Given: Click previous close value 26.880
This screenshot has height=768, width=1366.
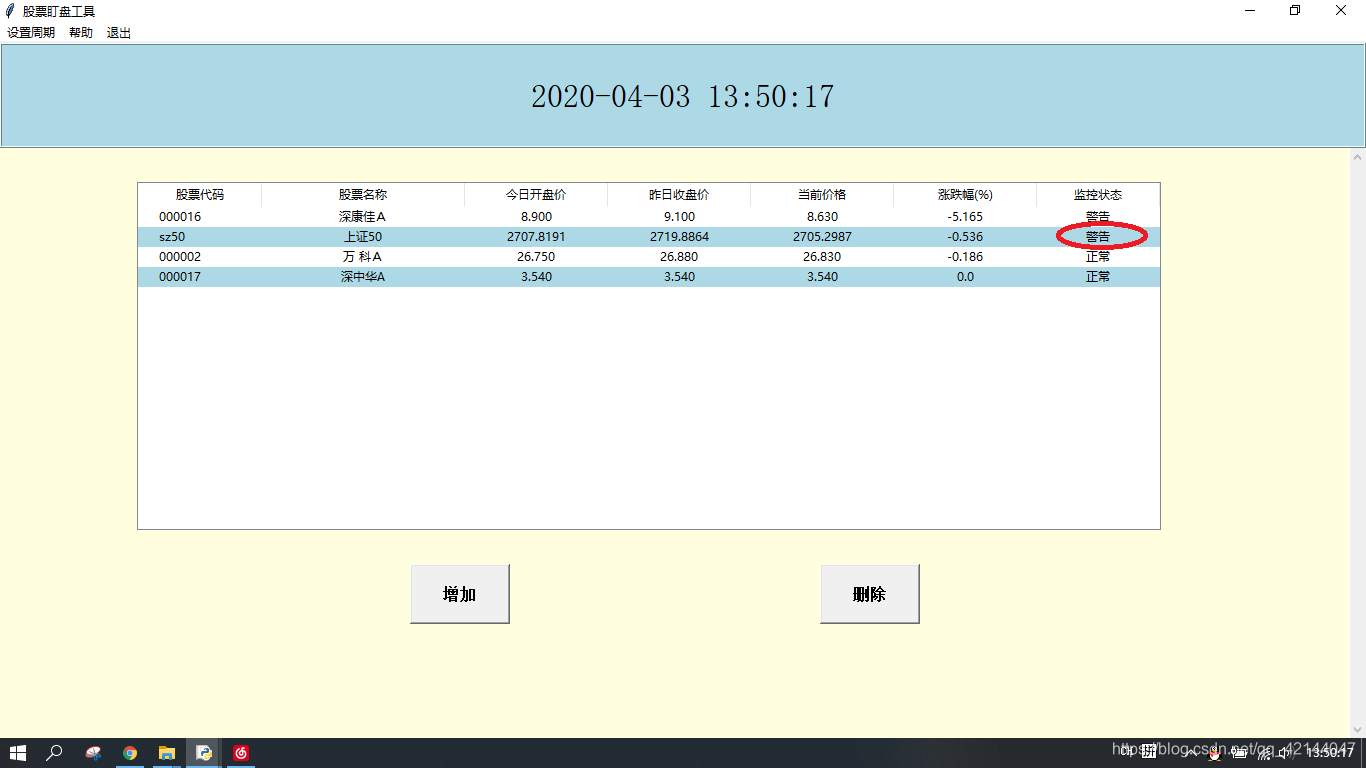Looking at the screenshot, I should pos(679,257).
